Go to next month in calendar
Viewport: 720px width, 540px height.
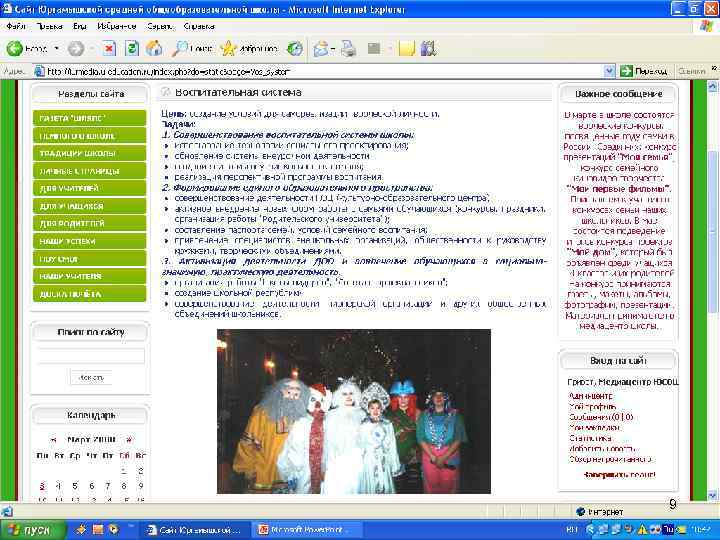pos(129,439)
